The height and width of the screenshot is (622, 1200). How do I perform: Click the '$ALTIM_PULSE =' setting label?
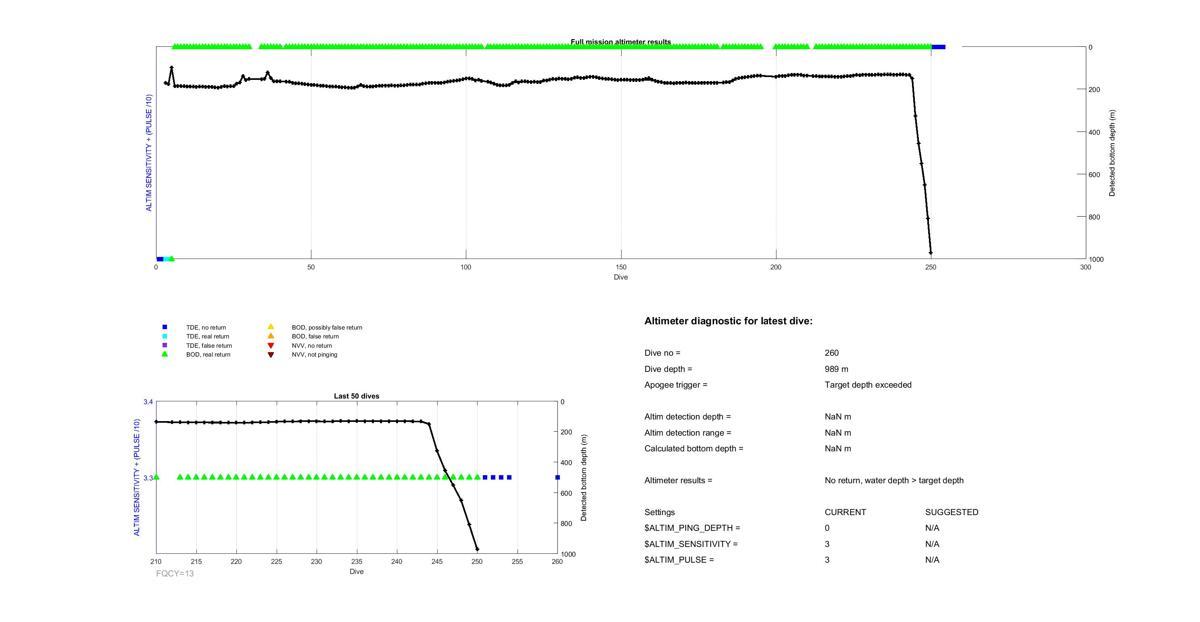[680, 560]
